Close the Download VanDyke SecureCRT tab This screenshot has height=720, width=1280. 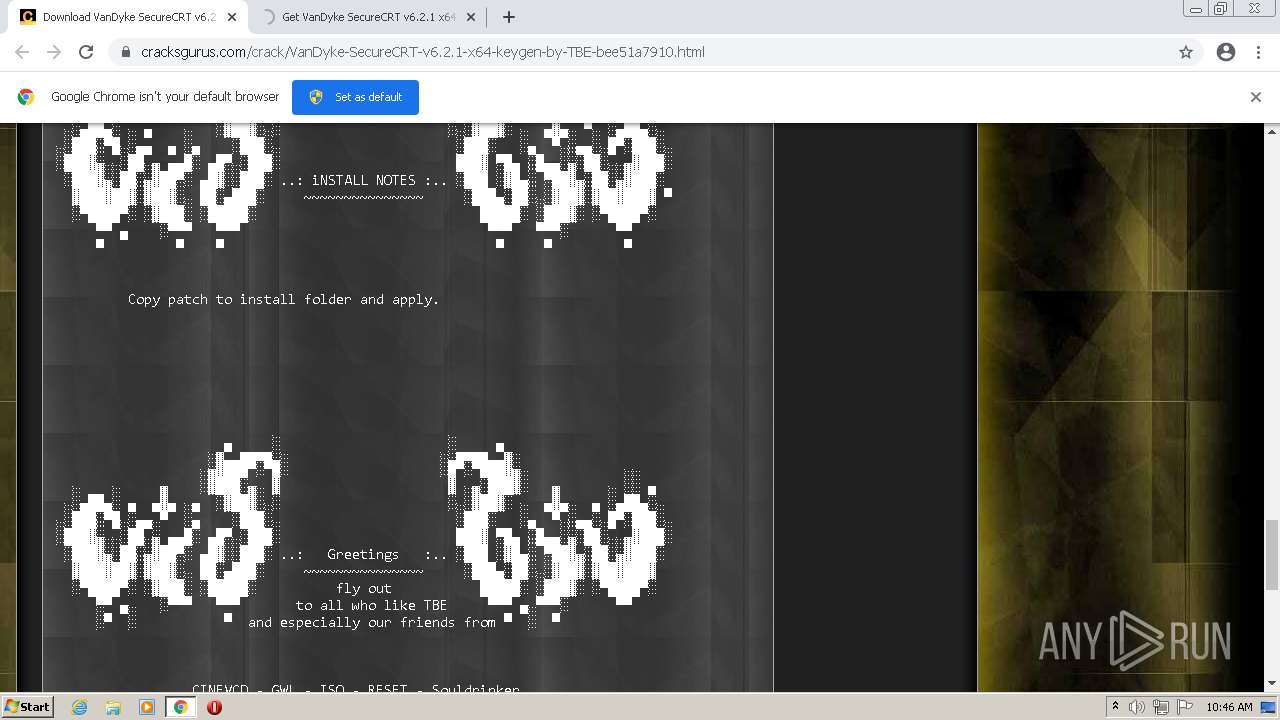coord(233,17)
